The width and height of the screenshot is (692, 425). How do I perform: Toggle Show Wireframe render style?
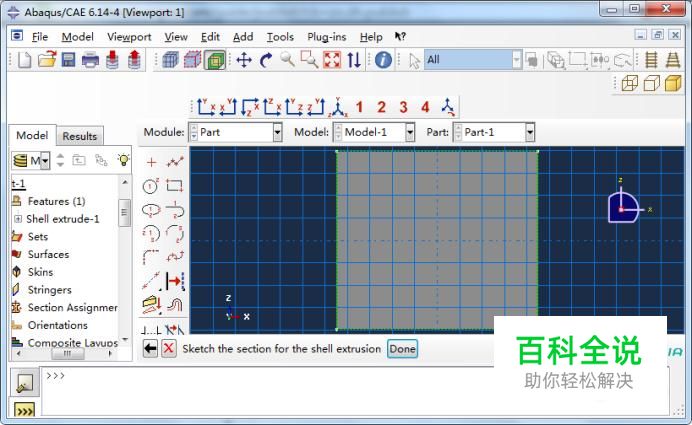[x=630, y=83]
